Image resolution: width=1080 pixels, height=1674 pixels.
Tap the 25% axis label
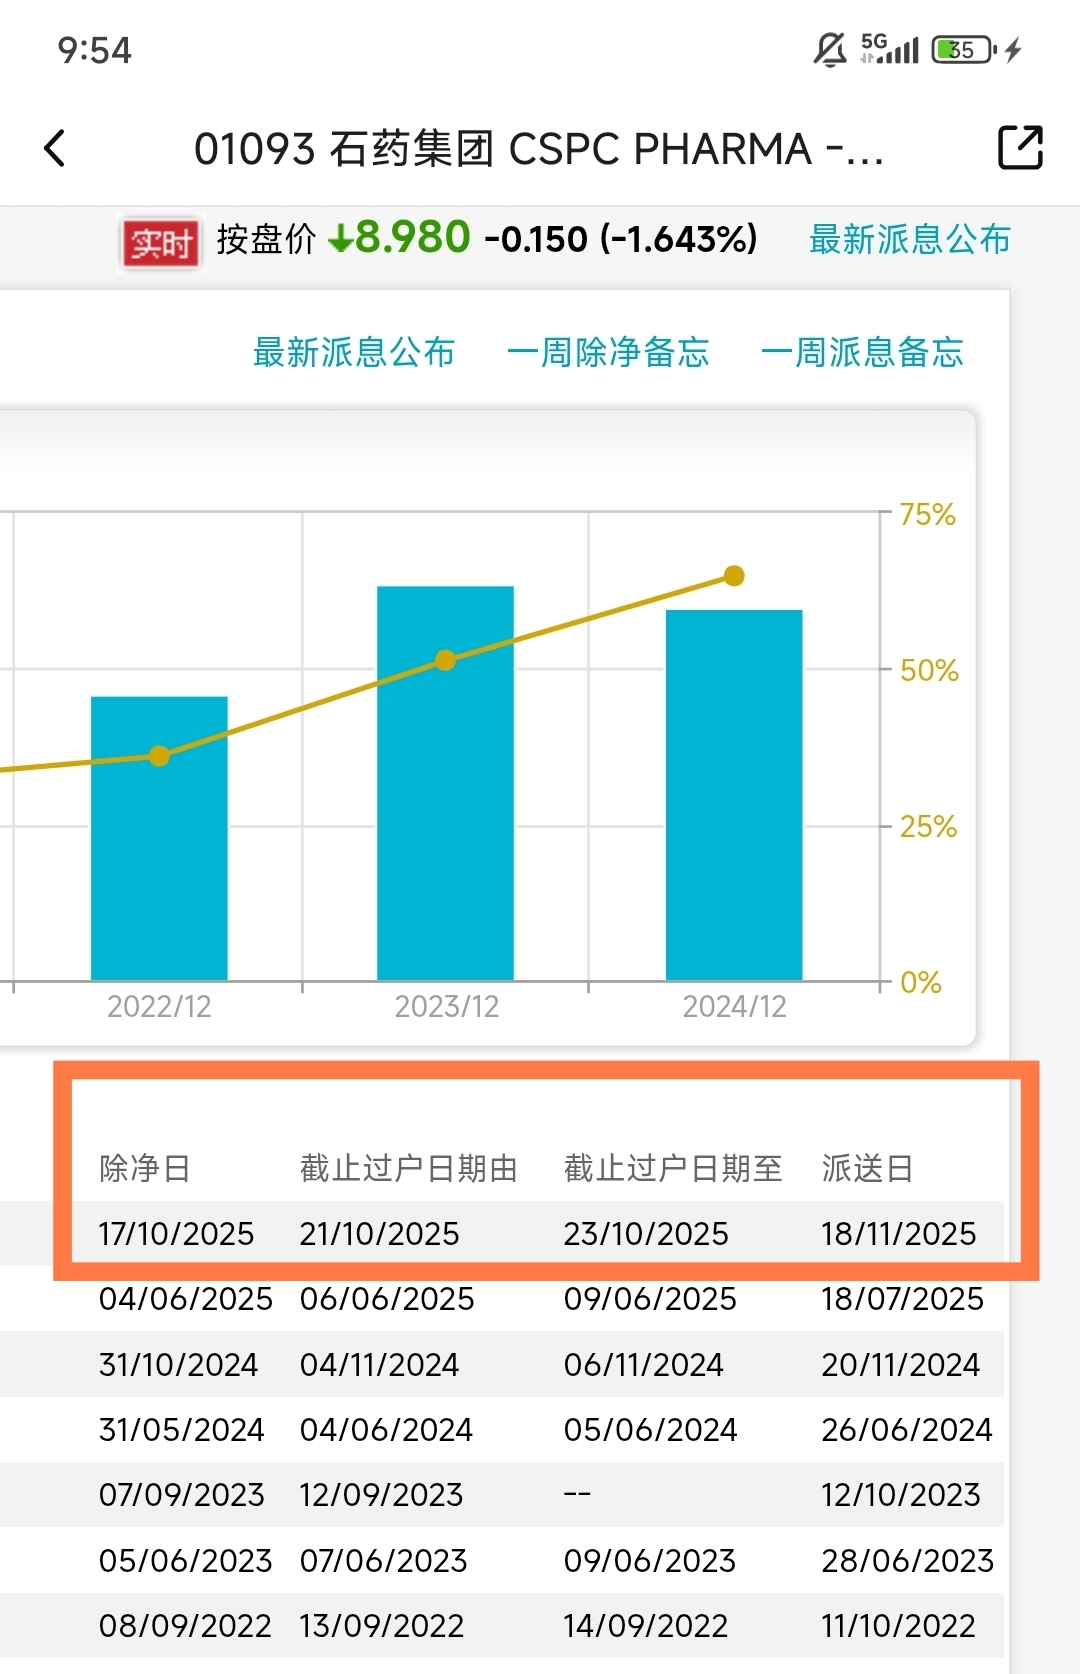[x=928, y=827]
